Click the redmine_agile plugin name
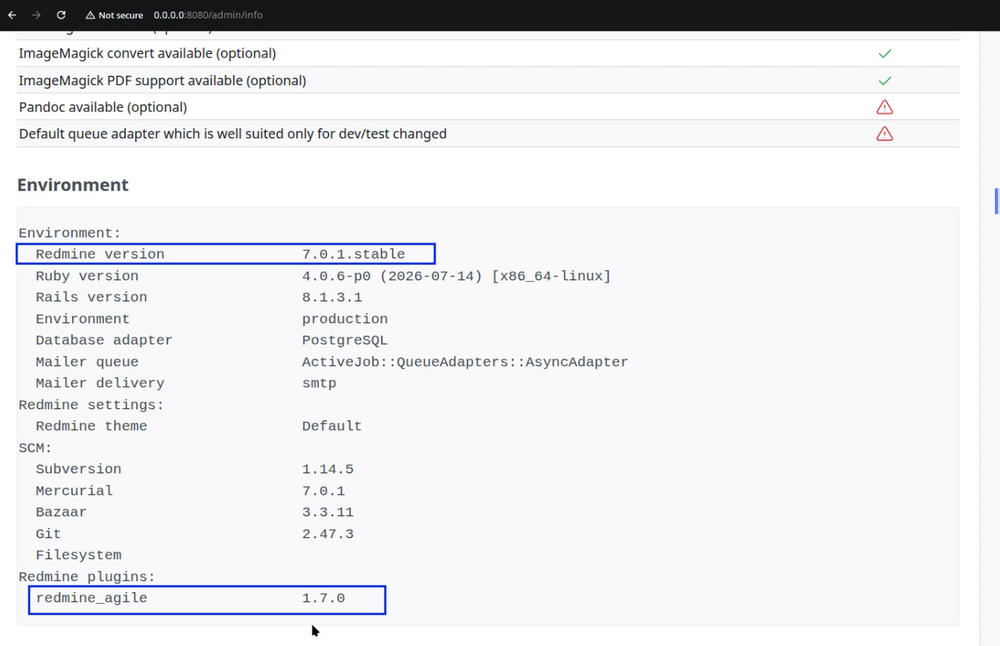The height and width of the screenshot is (646, 1000). tap(91, 598)
